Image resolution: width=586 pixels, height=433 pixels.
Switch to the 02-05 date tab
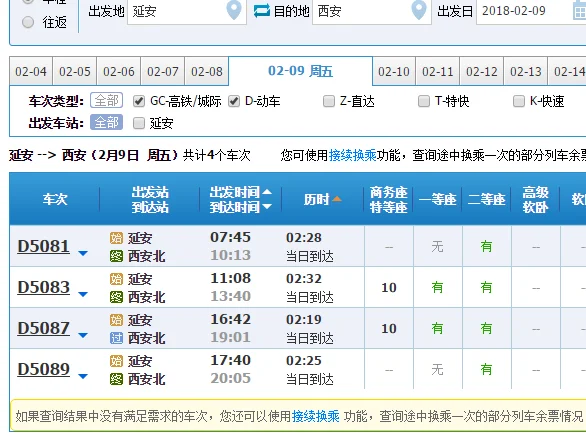[x=75, y=71]
